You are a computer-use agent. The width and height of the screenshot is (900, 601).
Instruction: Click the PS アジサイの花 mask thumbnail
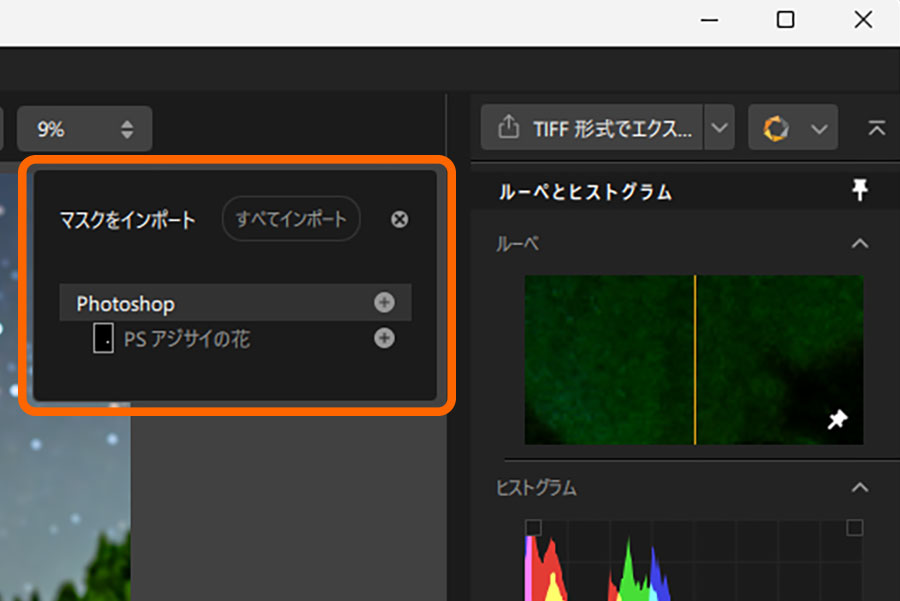[x=103, y=338]
